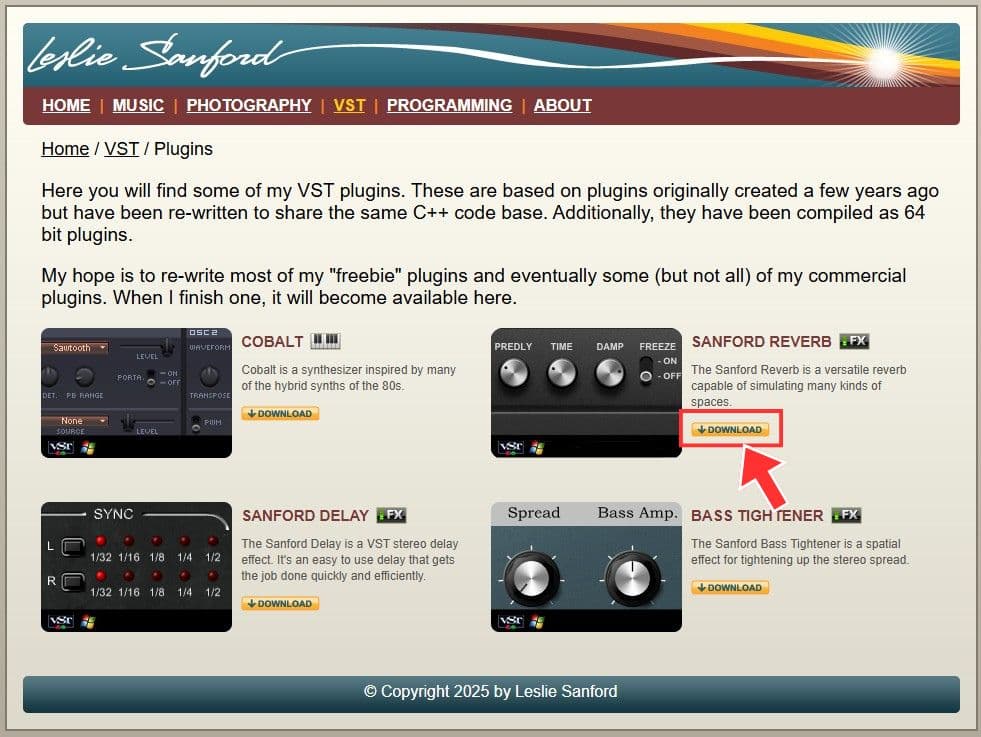Download the Sanford Reverb plugin
The height and width of the screenshot is (737, 981).
point(730,430)
